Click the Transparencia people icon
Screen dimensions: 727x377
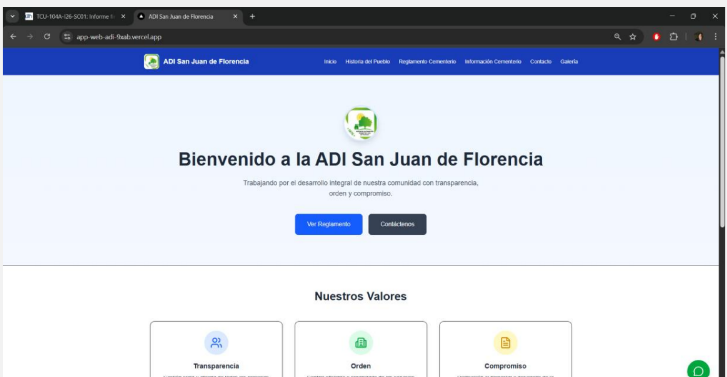pyautogui.click(x=216, y=343)
